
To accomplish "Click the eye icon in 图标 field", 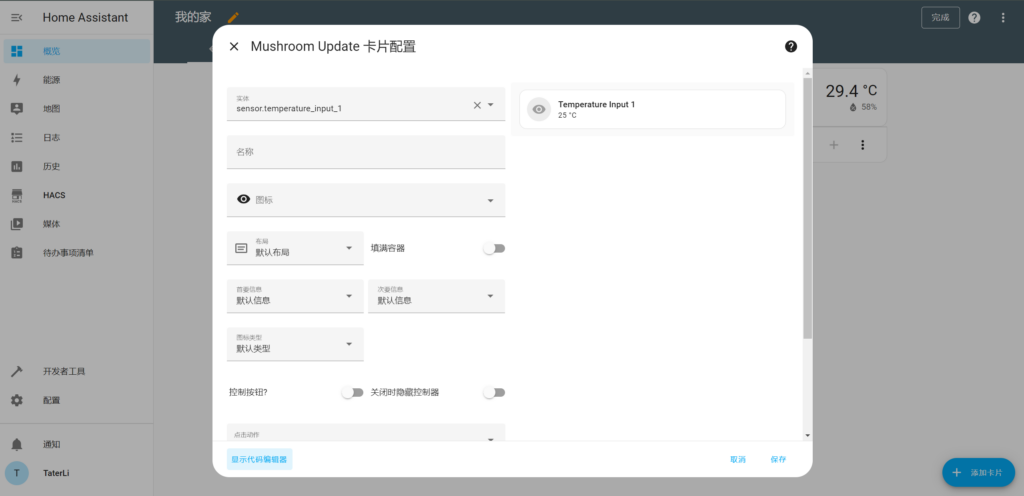I will tap(244, 200).
